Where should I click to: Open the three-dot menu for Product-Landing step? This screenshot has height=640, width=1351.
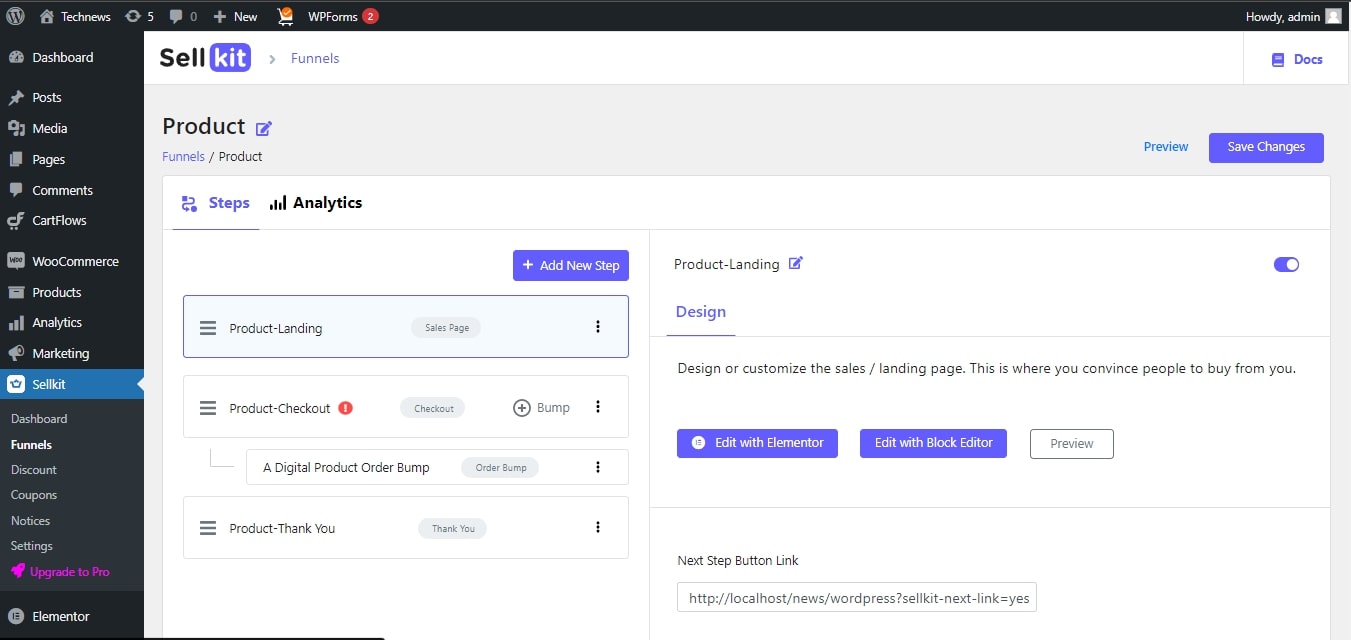[x=598, y=327]
